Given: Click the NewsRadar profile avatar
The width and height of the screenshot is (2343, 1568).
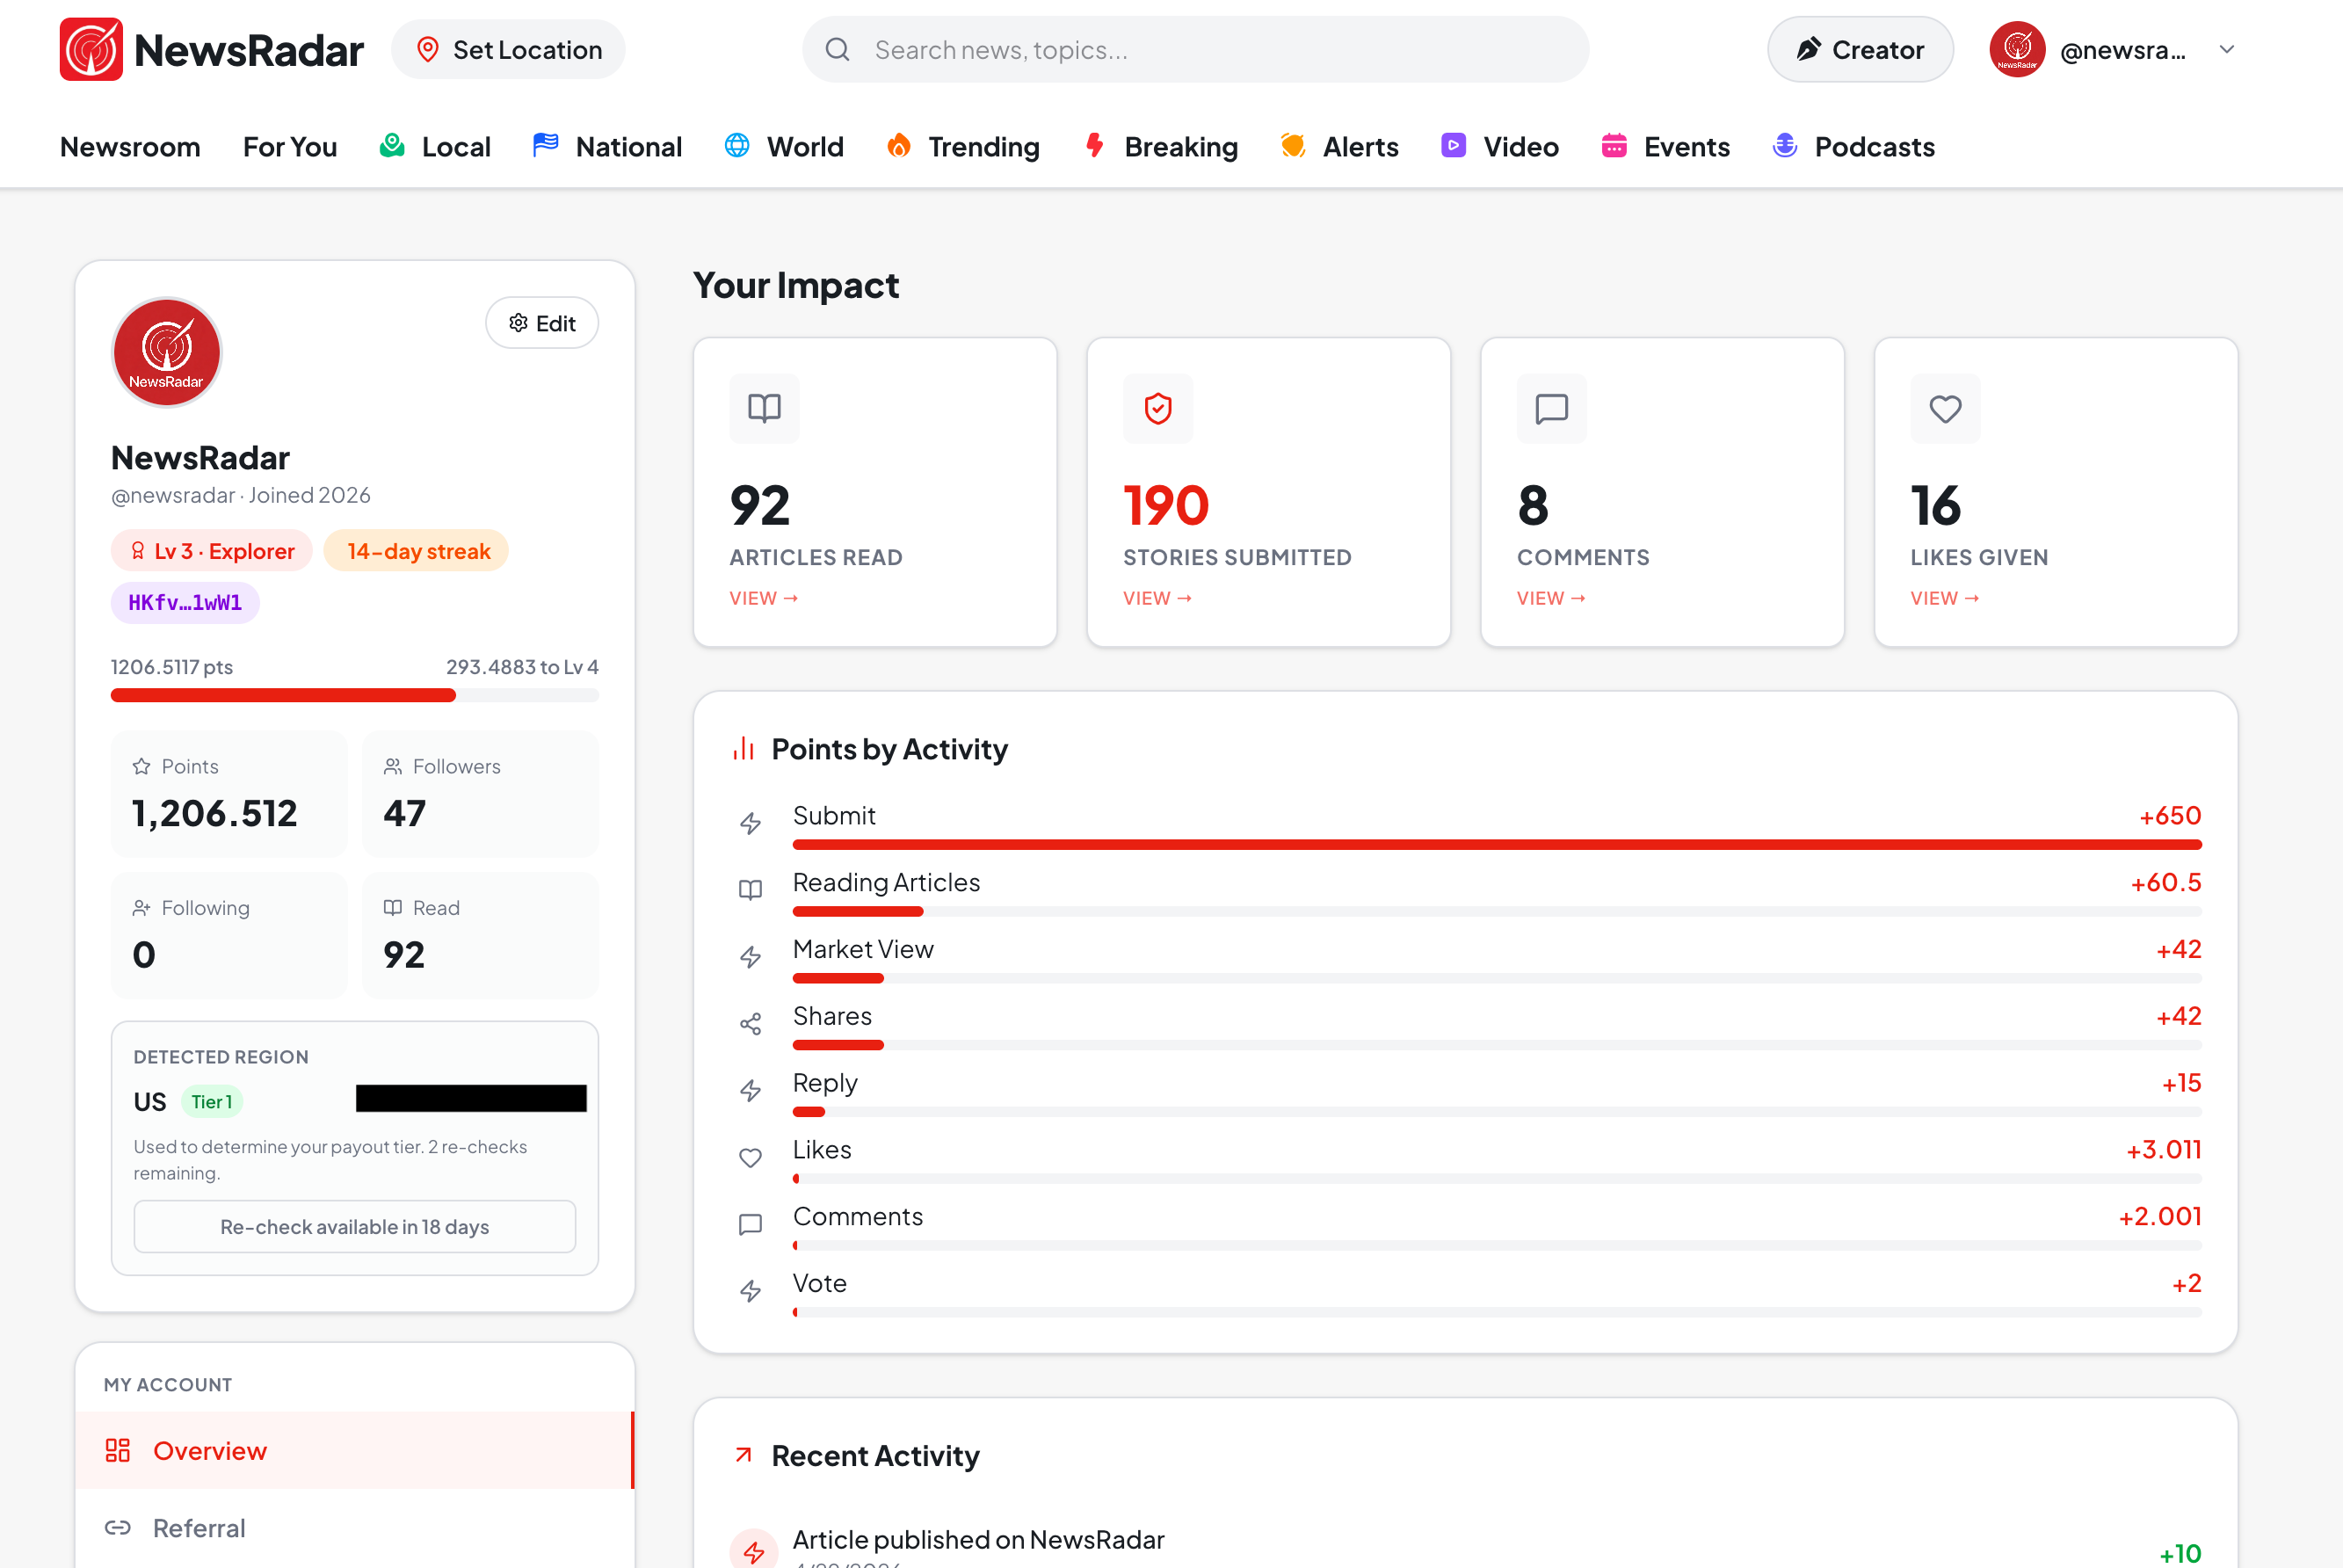Looking at the screenshot, I should pyautogui.click(x=166, y=352).
